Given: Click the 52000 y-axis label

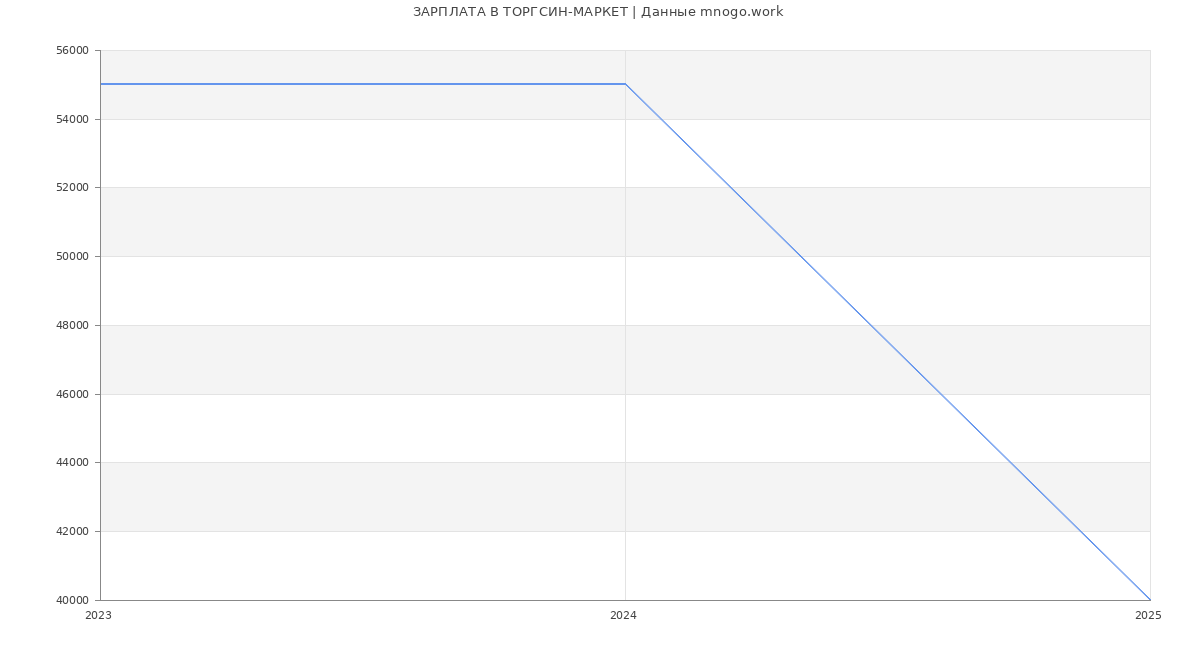Looking at the screenshot, I should pos(72,188).
